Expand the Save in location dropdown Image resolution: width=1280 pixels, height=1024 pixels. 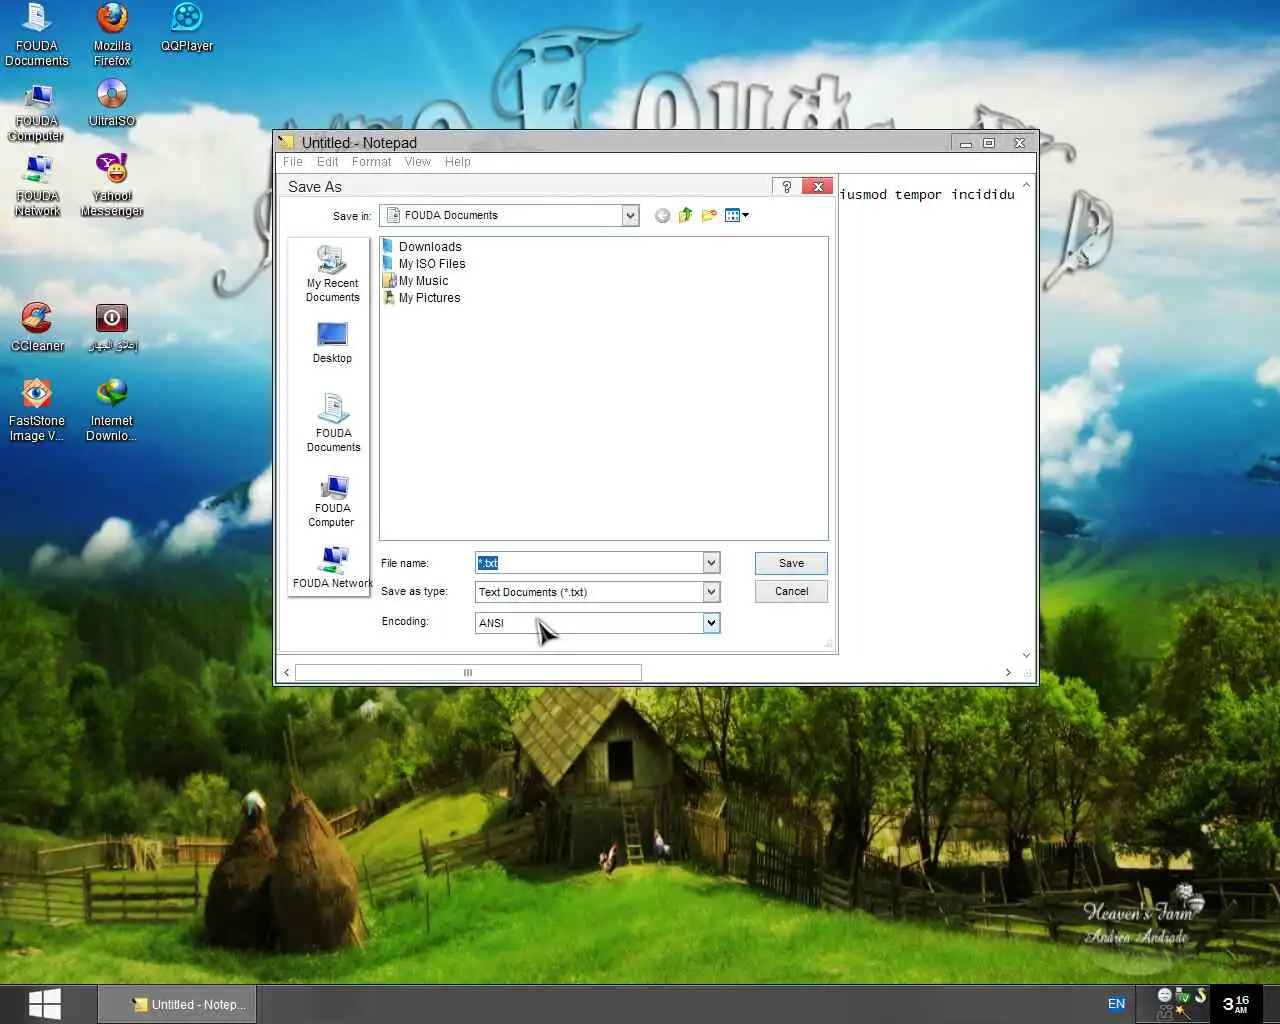coord(630,215)
